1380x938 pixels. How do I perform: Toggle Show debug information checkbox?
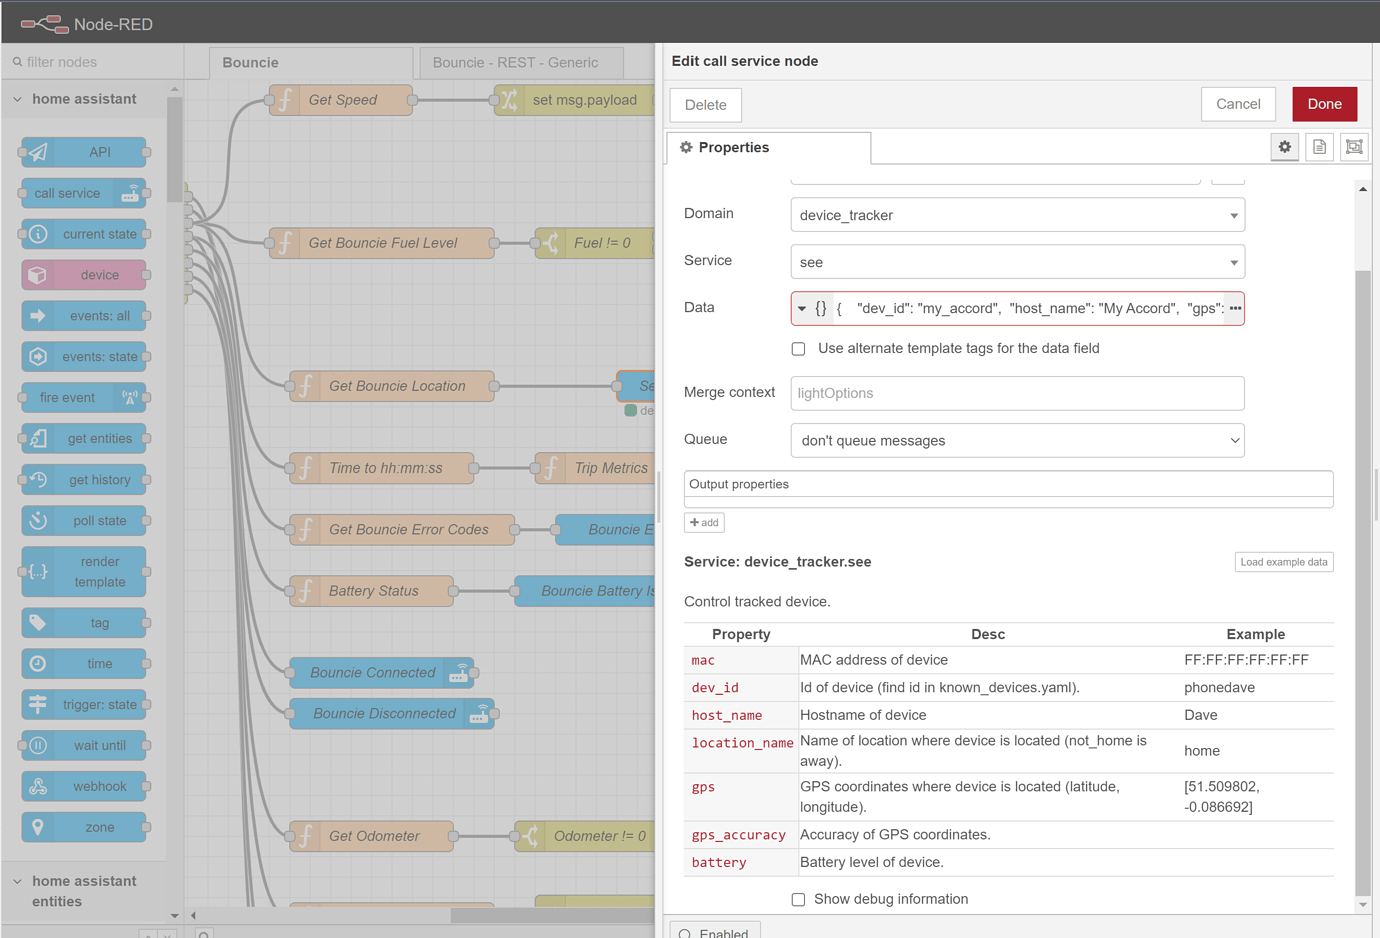[x=798, y=899]
